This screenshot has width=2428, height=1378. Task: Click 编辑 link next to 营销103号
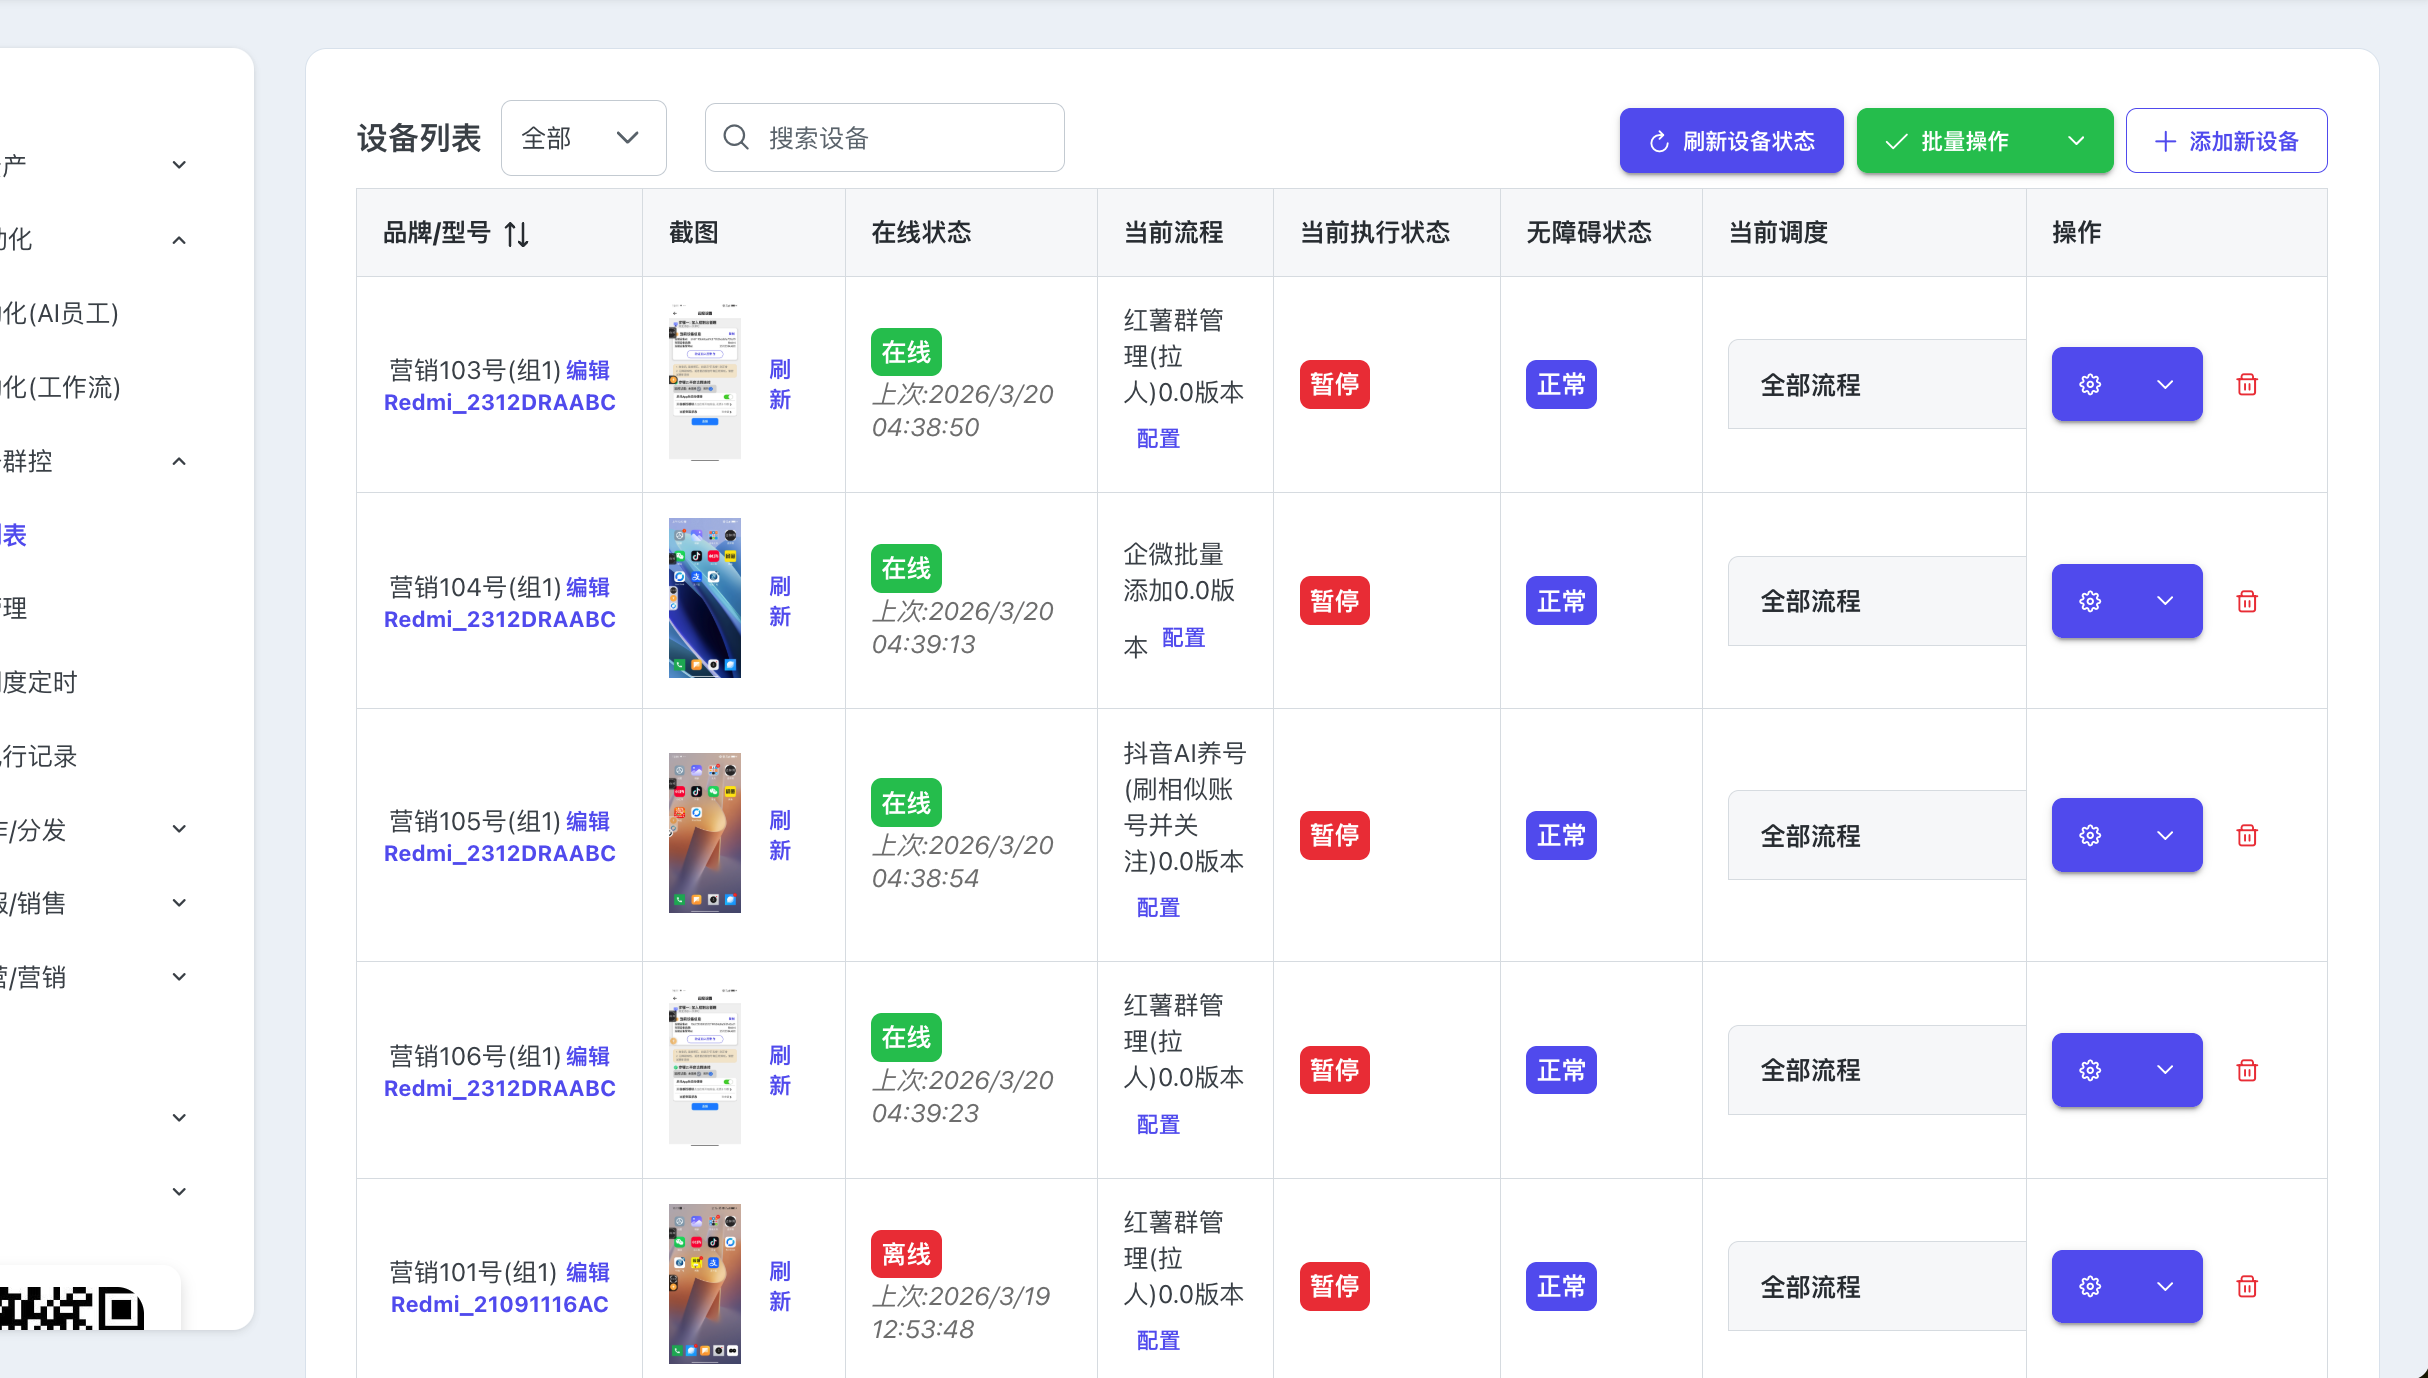point(588,371)
